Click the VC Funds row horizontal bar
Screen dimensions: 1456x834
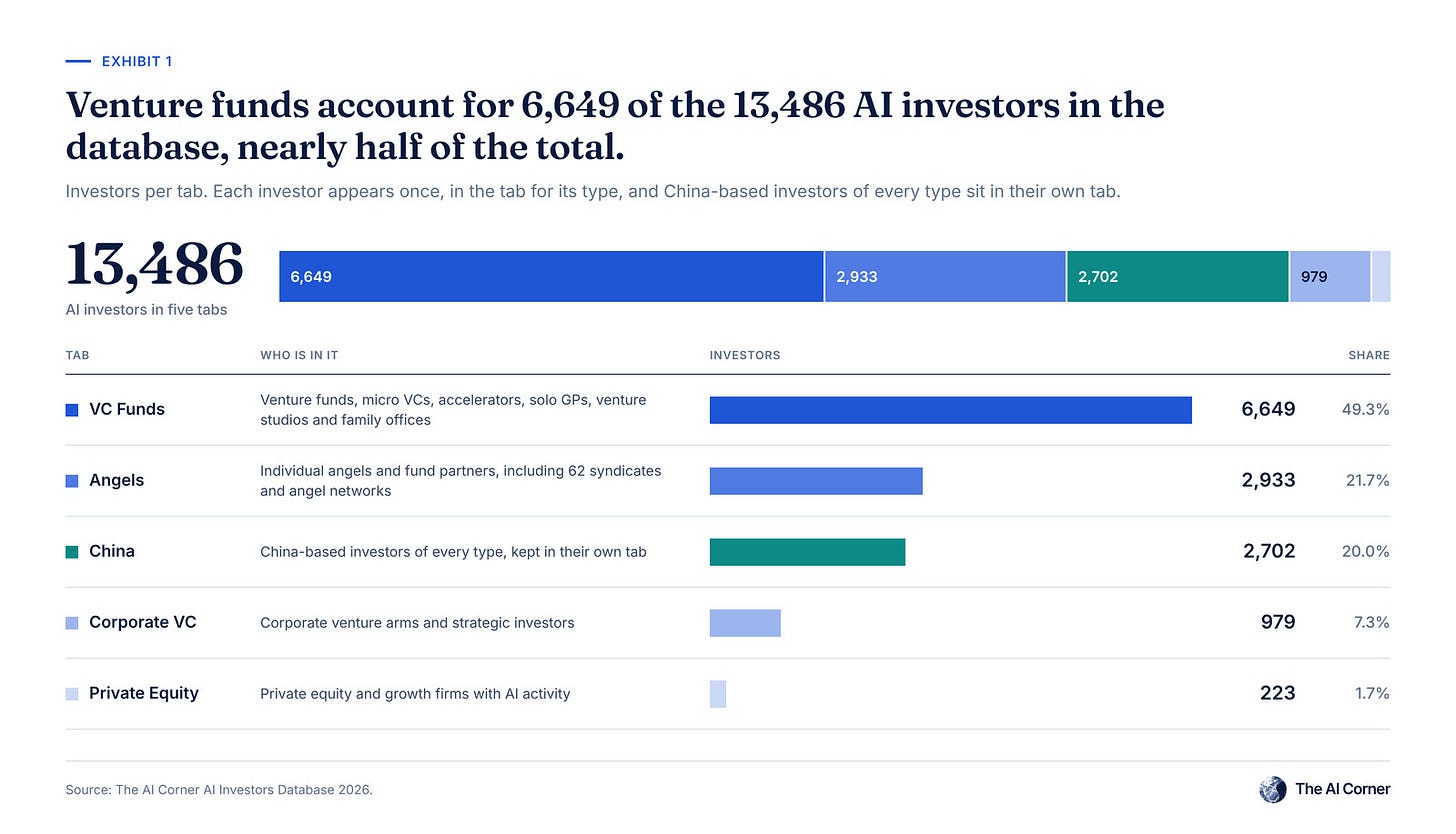951,410
